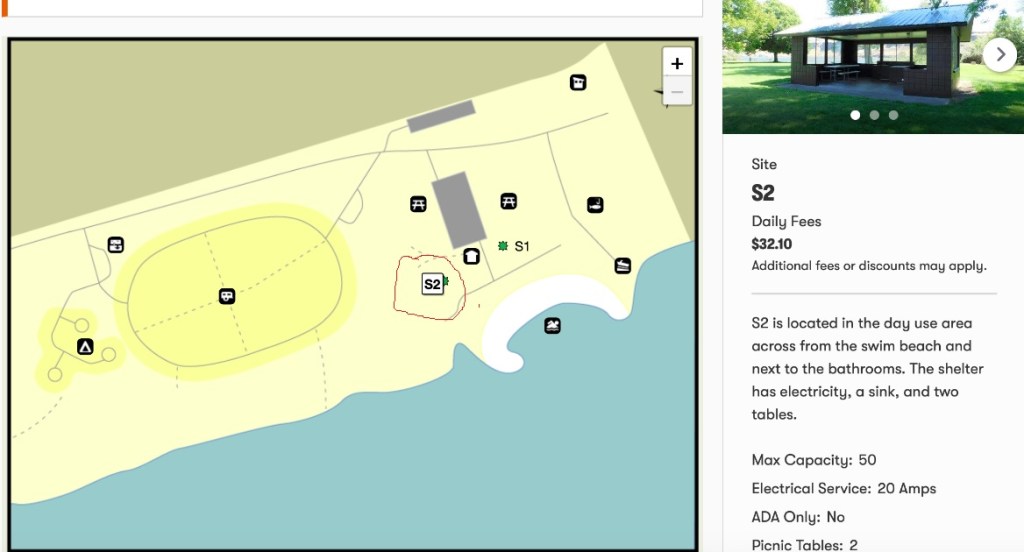This screenshot has width=1024, height=552.
Task: Click the large gray building on map
Action: (x=459, y=209)
